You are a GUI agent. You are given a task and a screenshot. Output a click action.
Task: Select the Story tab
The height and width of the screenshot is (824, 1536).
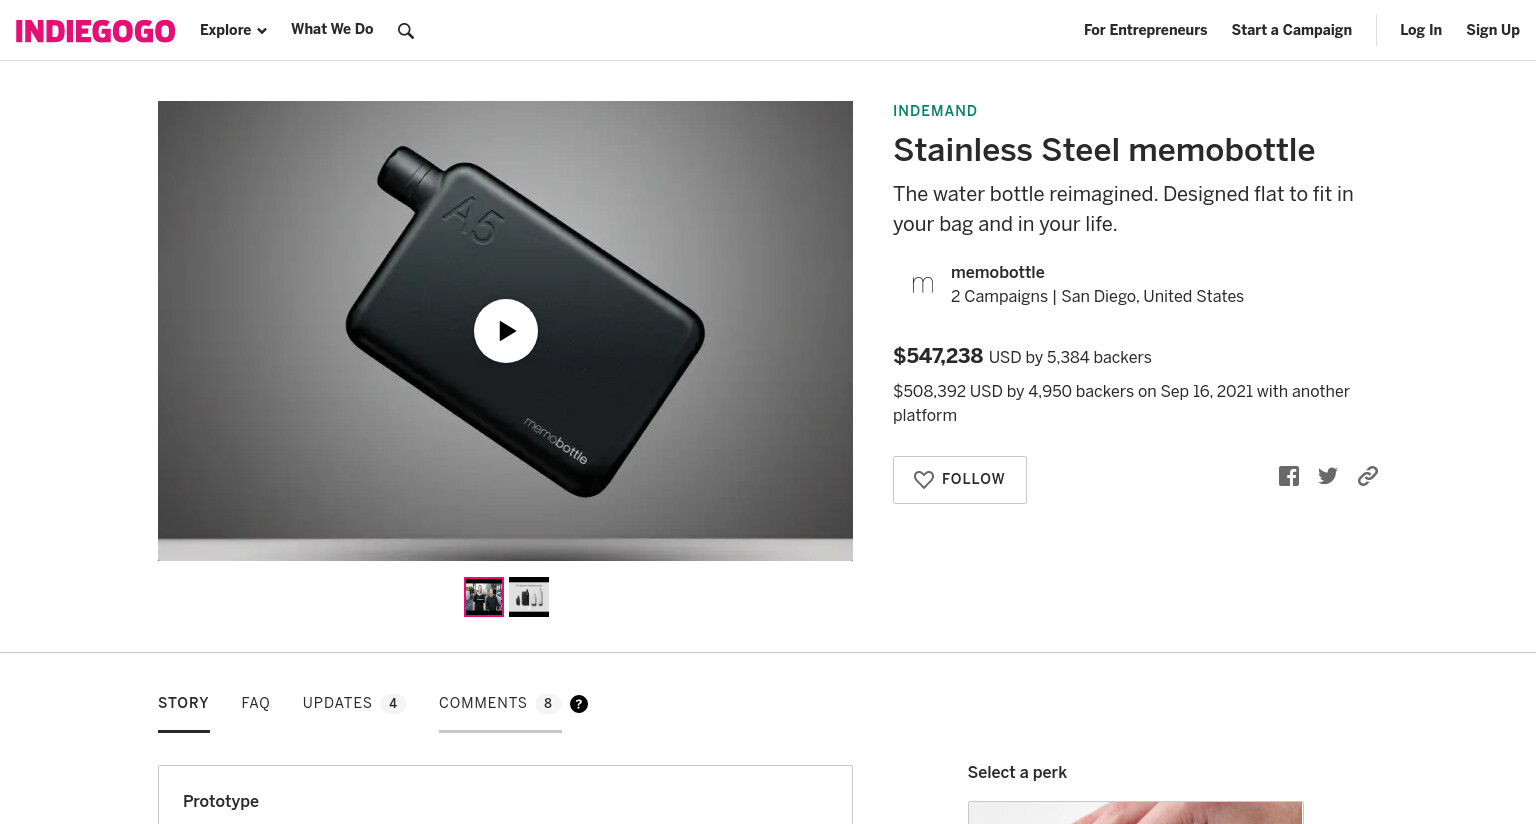click(x=184, y=703)
